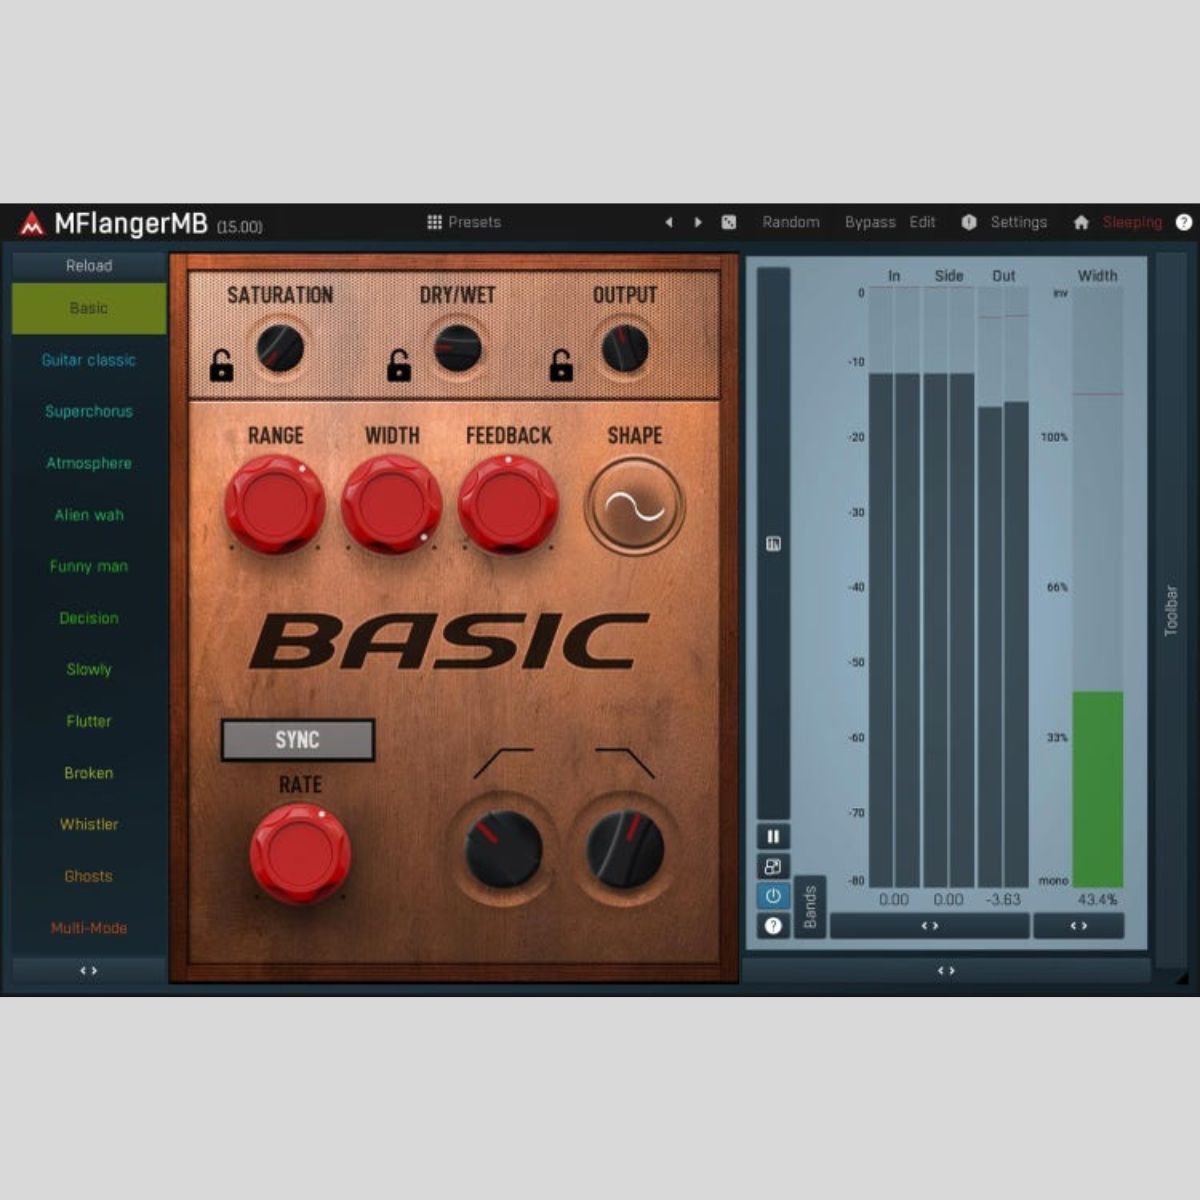Click the green Width meter bar
This screenshot has height=1200, width=1200.
pyautogui.click(x=1098, y=790)
